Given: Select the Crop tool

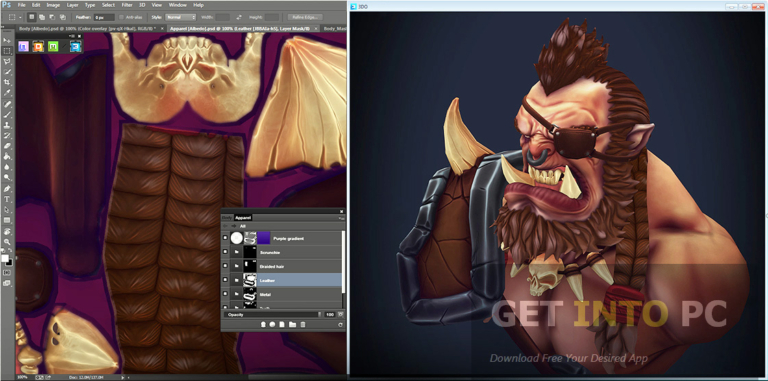Looking at the screenshot, I should 7,82.
